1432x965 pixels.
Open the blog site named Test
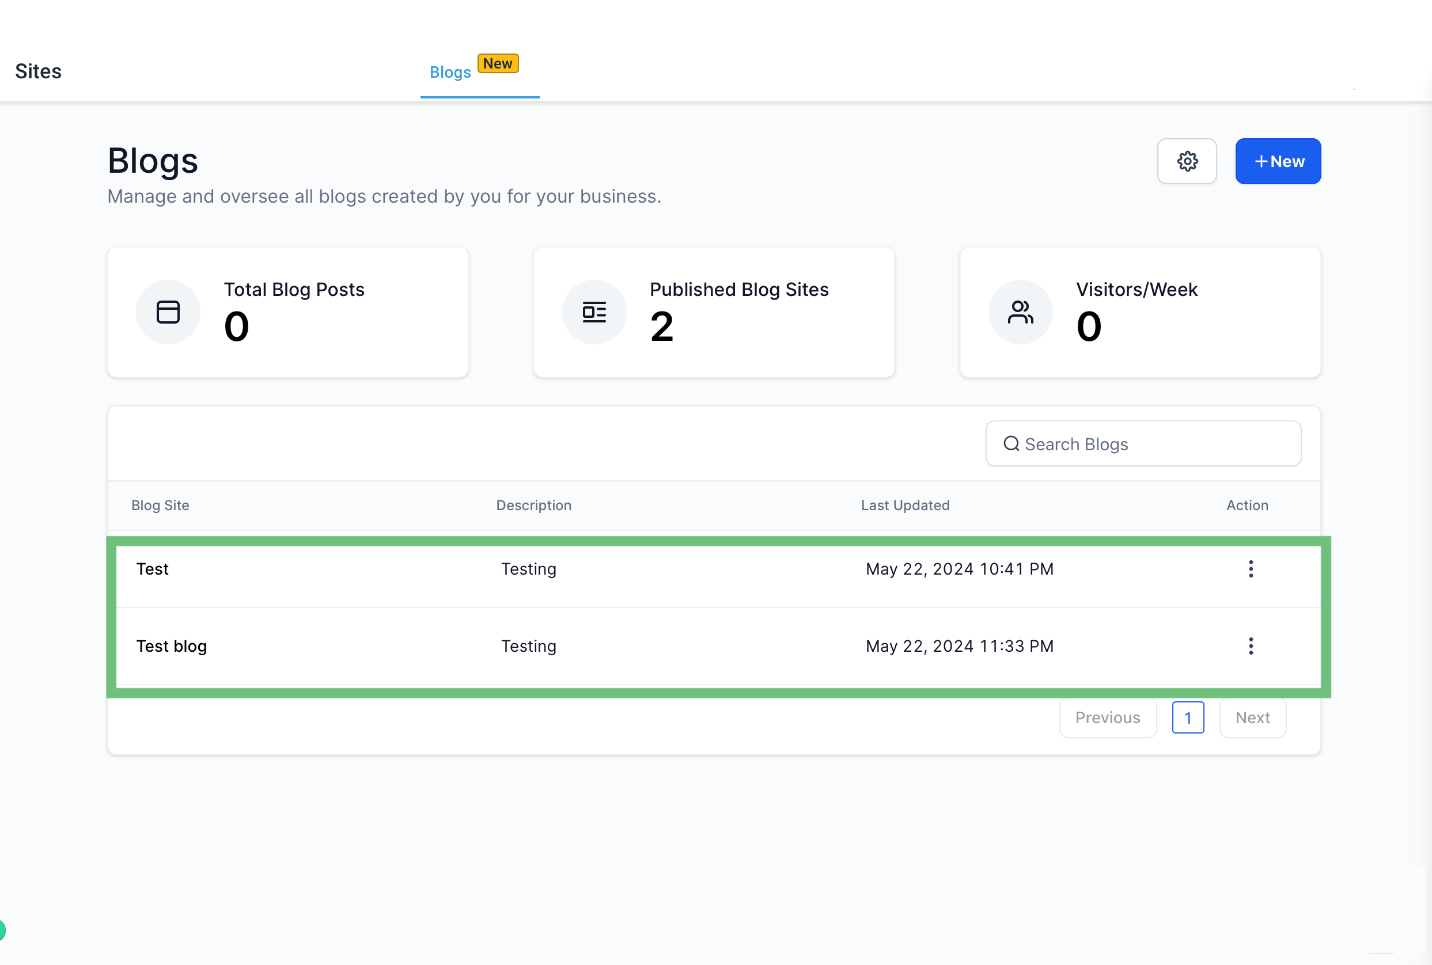[x=152, y=569]
